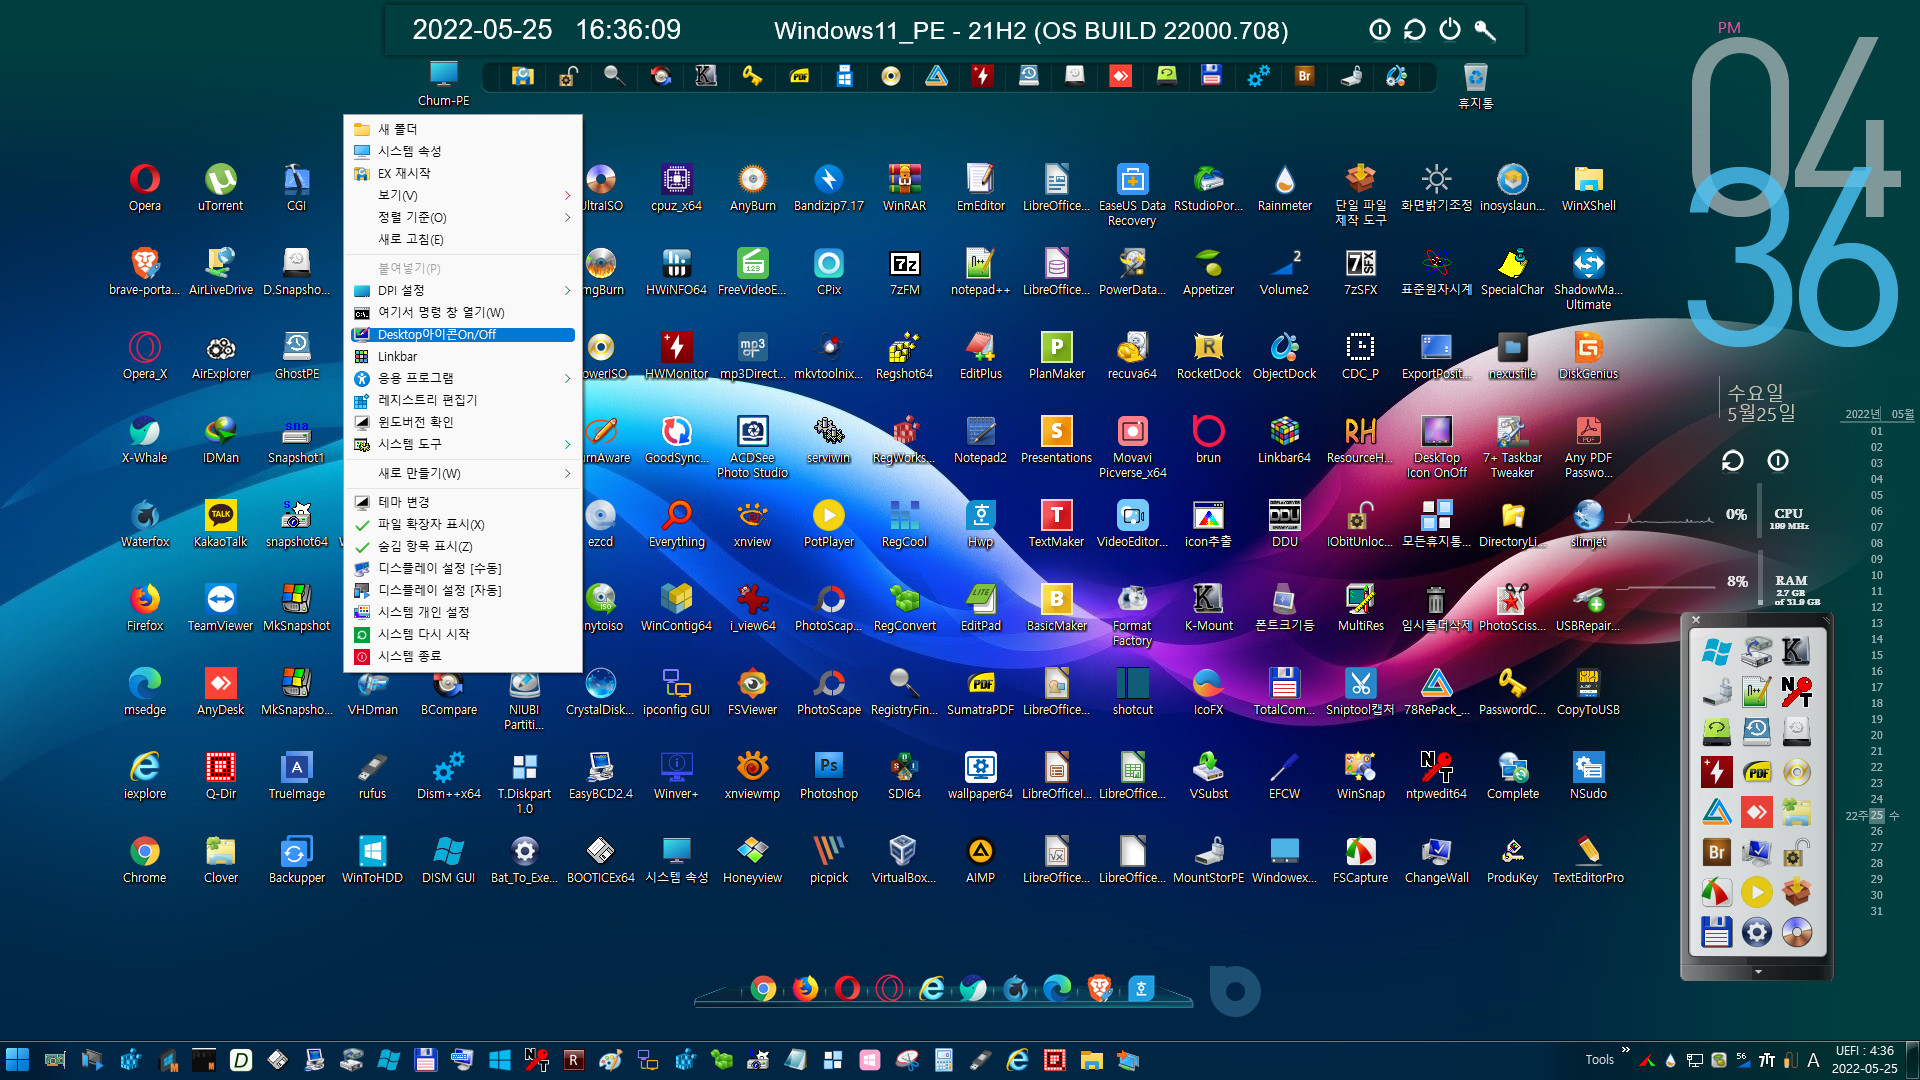The width and height of the screenshot is (1920, 1080).
Task: Open the Chrome desktop icon
Action: (x=145, y=859)
